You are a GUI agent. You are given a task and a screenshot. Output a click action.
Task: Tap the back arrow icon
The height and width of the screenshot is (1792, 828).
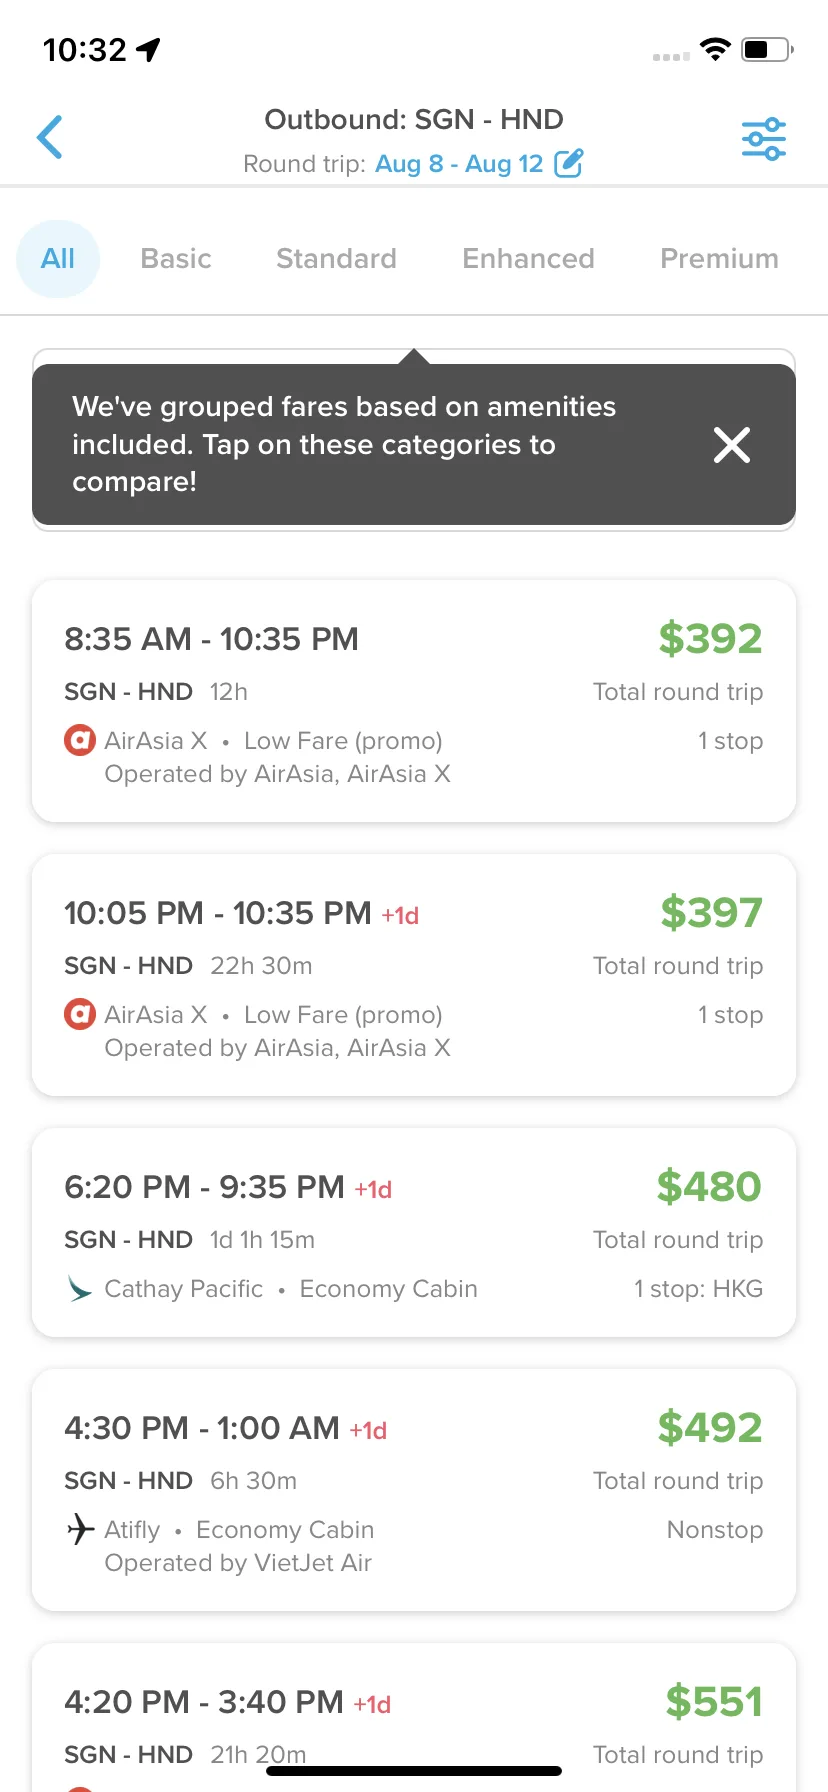coord(50,137)
